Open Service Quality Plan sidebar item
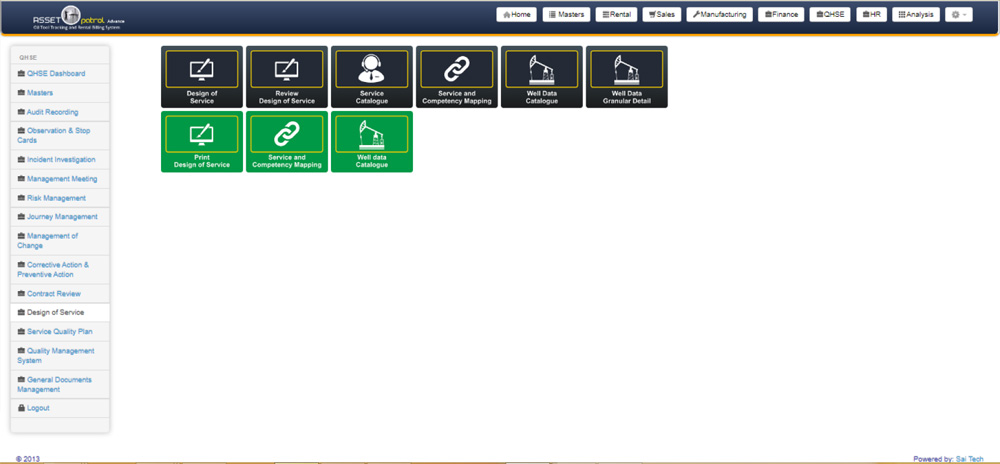Screen dimensions: 1000x464 point(59,331)
